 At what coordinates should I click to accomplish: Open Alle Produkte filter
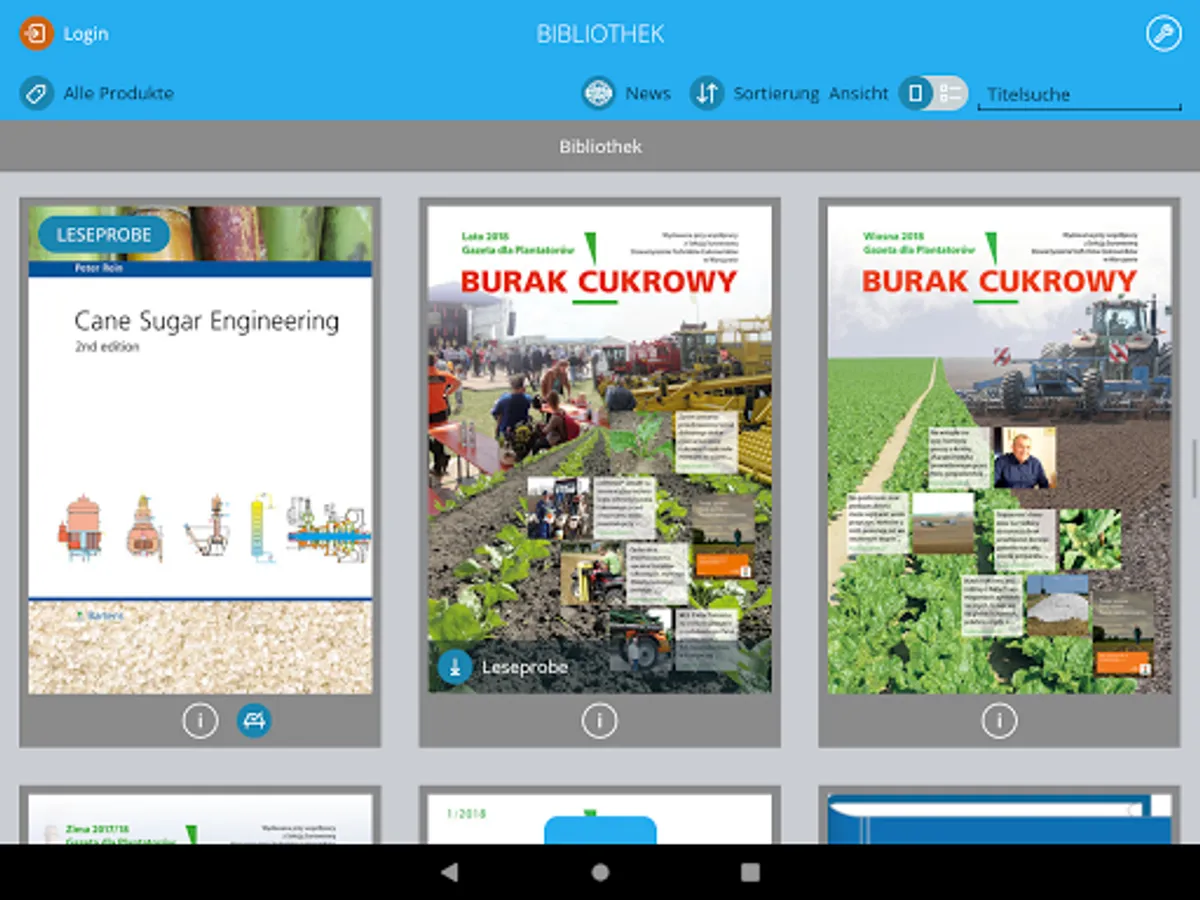point(118,94)
